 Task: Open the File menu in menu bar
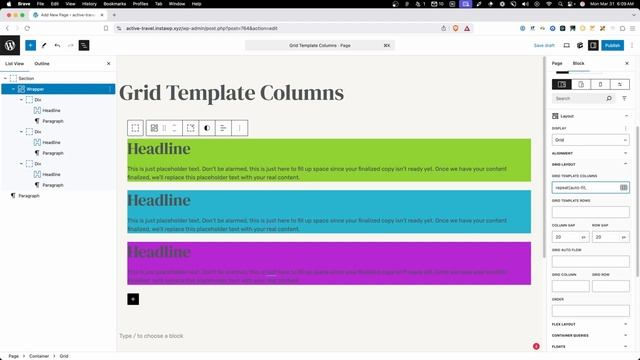coord(40,4)
